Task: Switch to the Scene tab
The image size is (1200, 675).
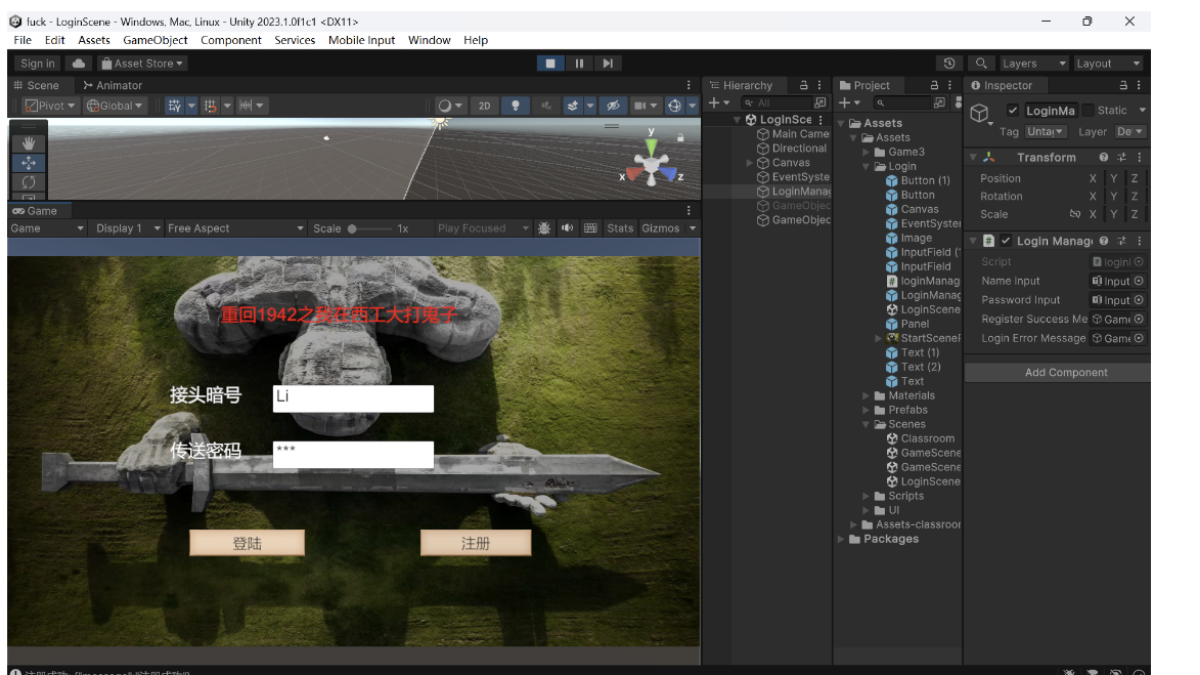Action: click(36, 85)
